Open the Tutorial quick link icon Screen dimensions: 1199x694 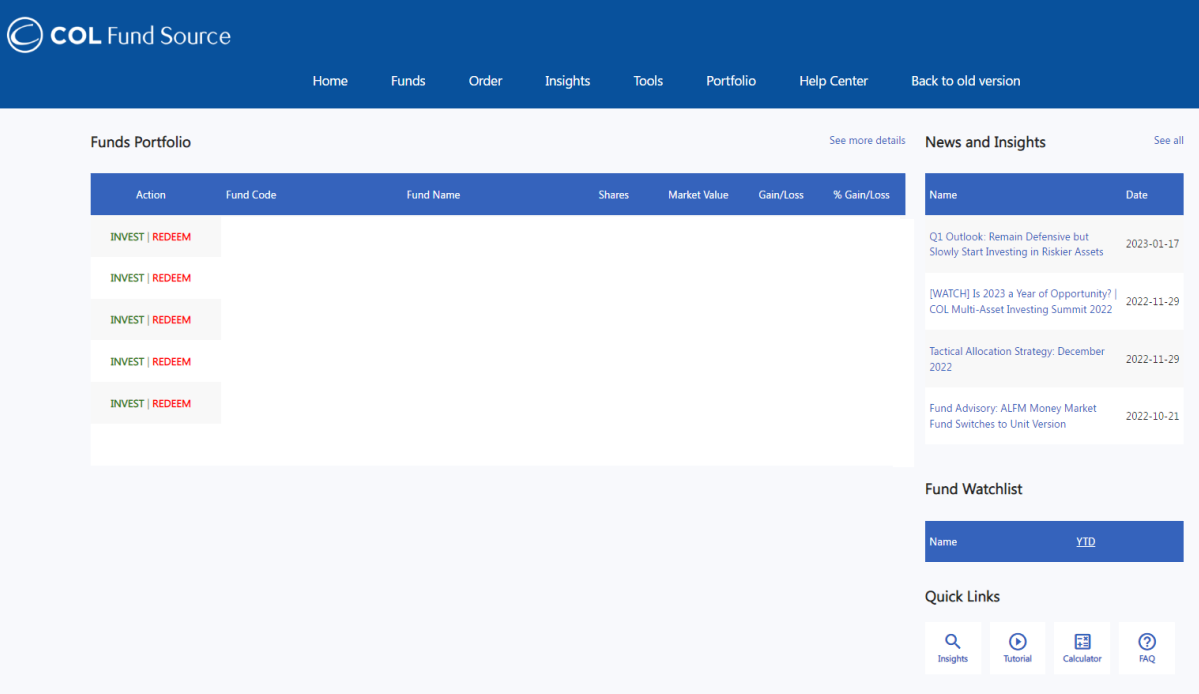tap(1017, 648)
